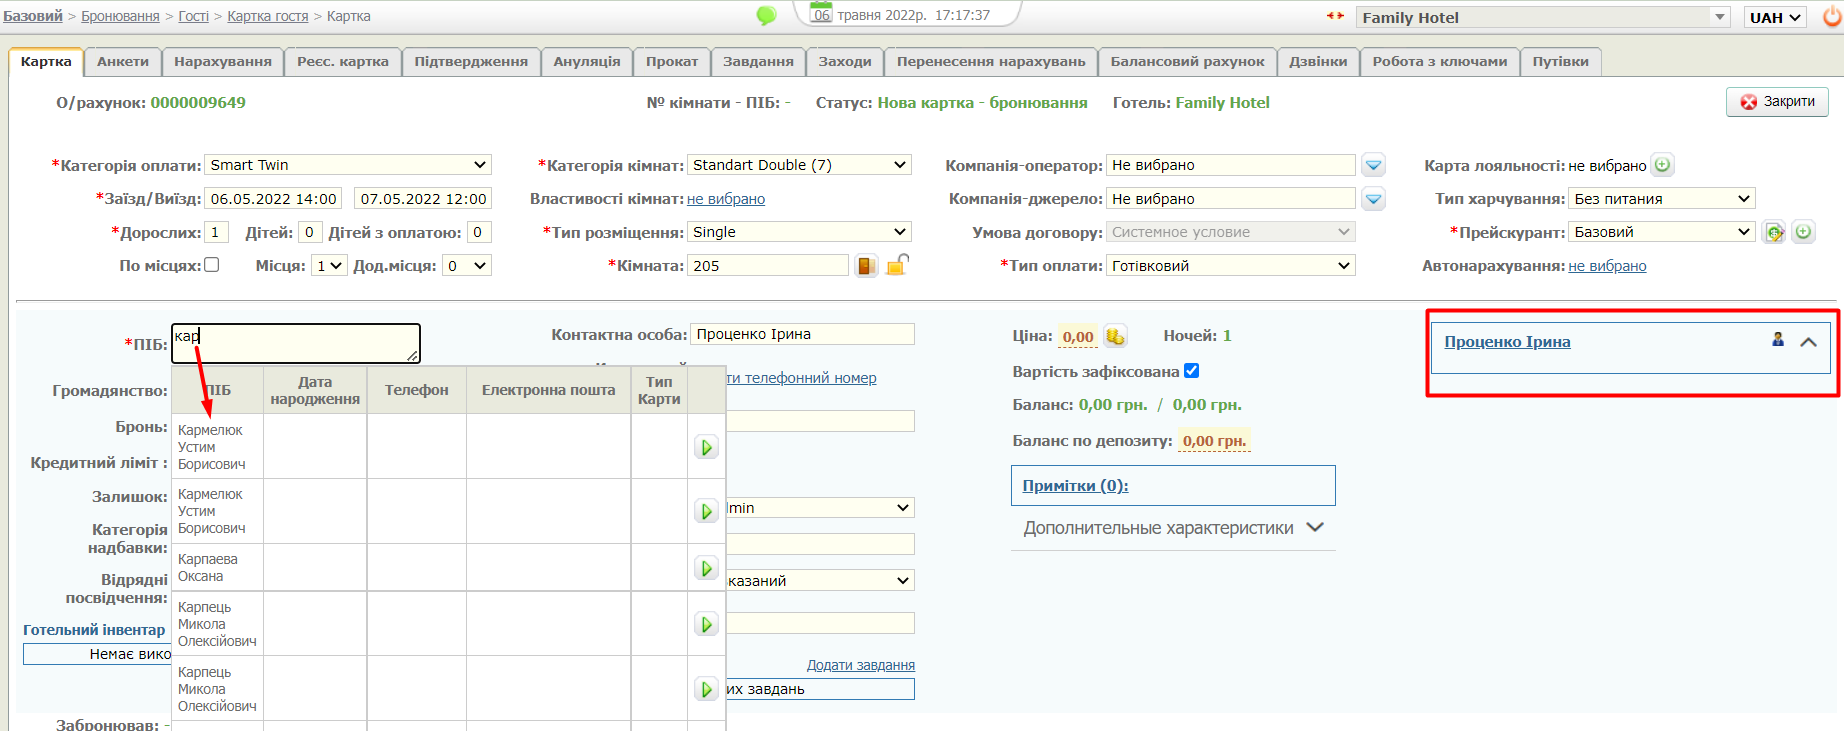Open the room selection door icon
This screenshot has width=1844, height=731.
tap(866, 266)
